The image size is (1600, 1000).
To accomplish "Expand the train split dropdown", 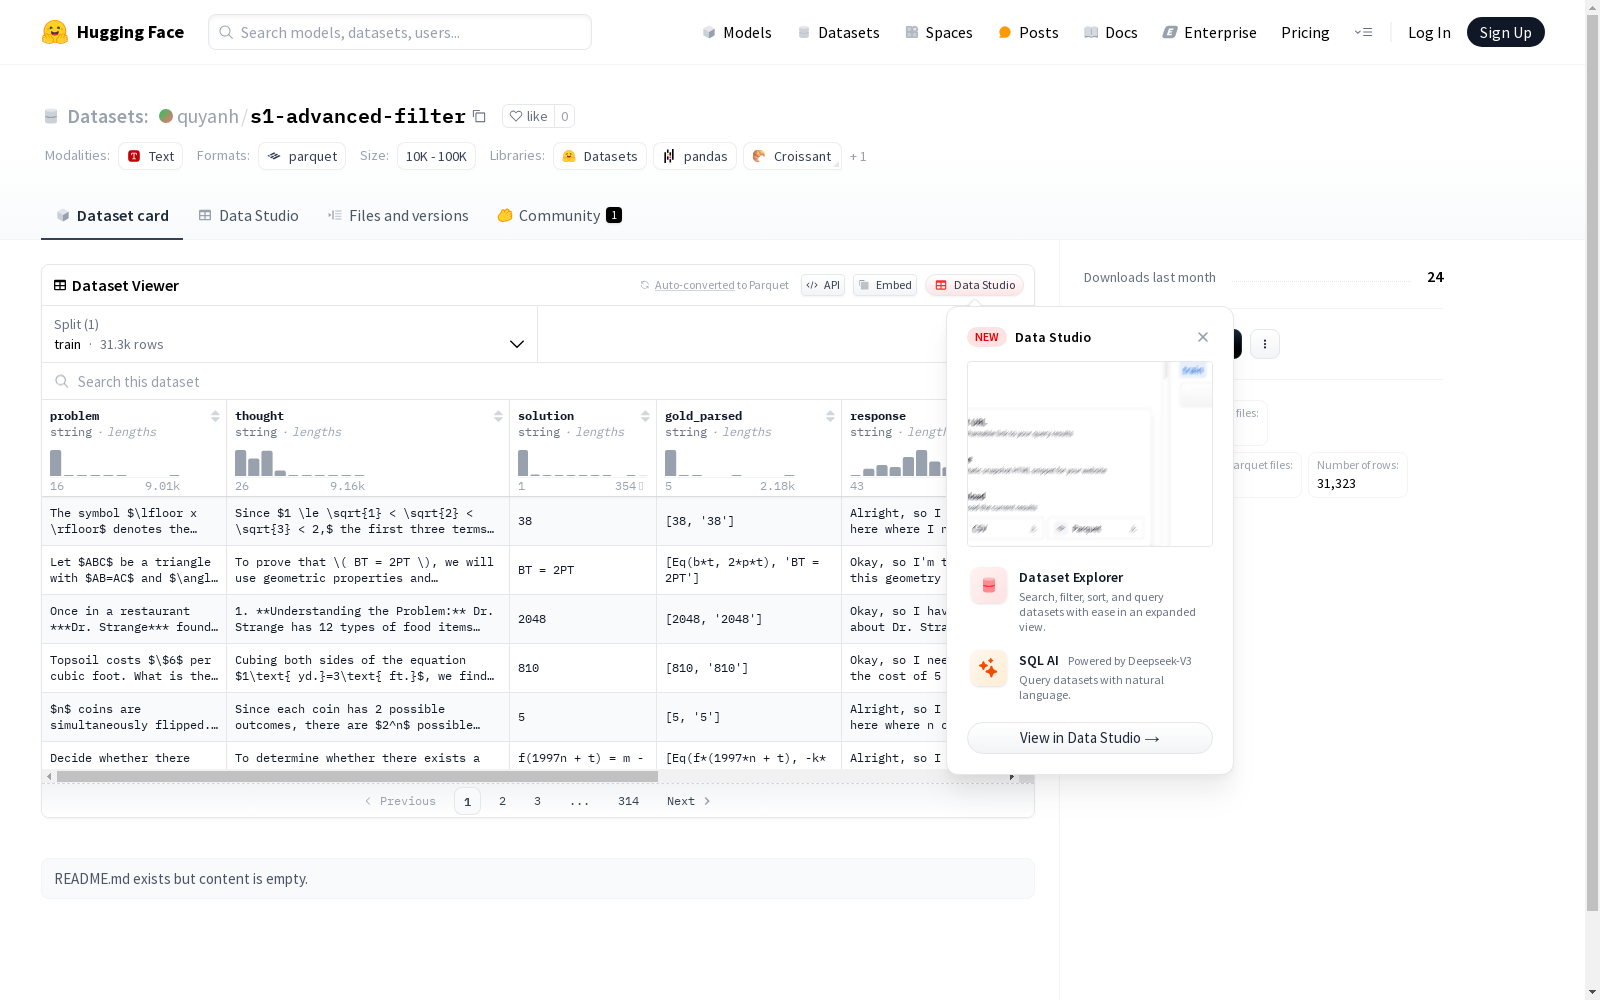I will (x=290, y=334).
